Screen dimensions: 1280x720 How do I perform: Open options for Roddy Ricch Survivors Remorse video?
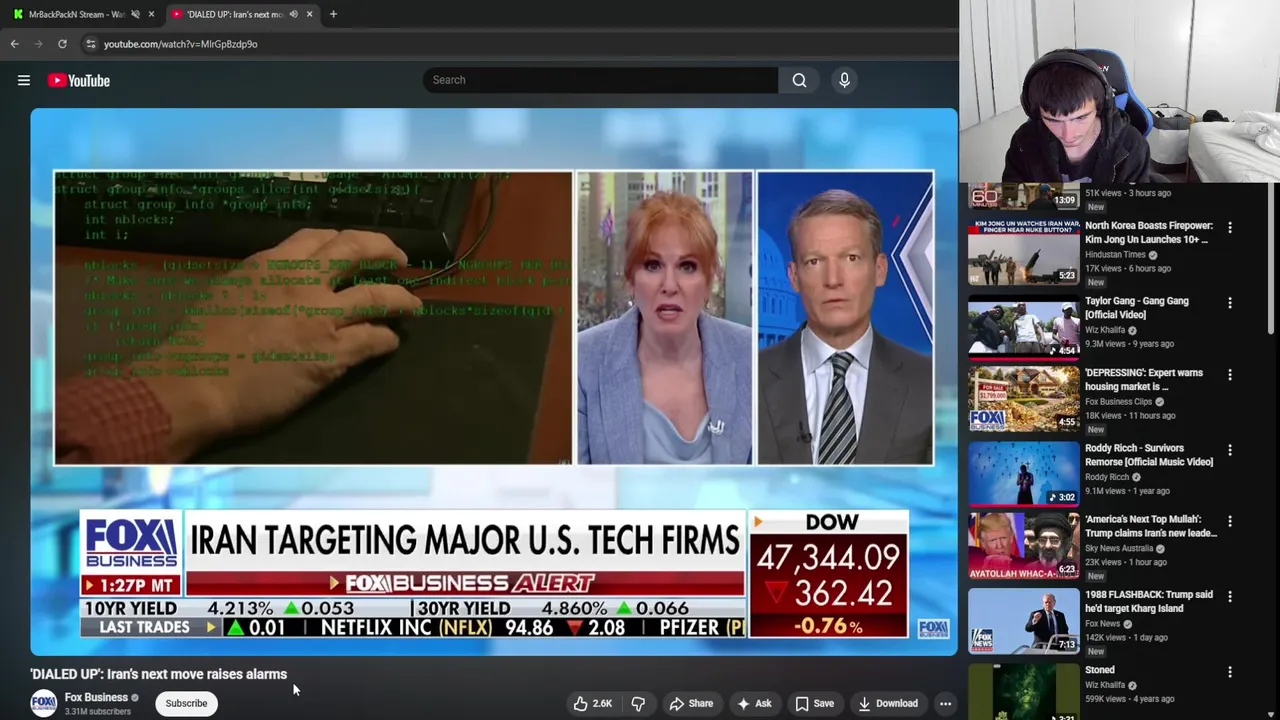(1230, 451)
